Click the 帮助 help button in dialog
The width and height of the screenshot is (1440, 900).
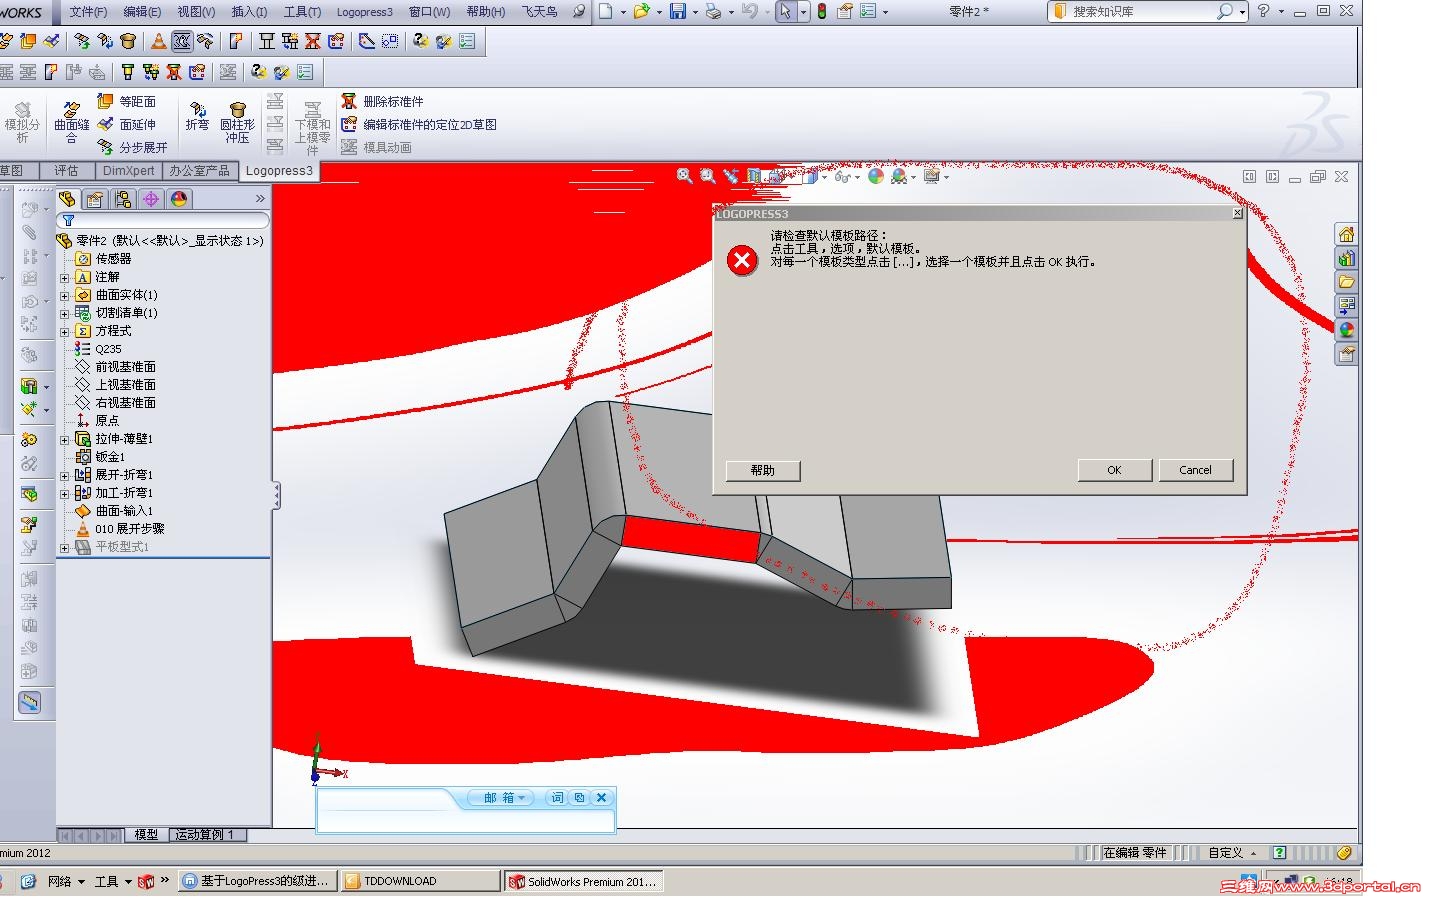[763, 470]
